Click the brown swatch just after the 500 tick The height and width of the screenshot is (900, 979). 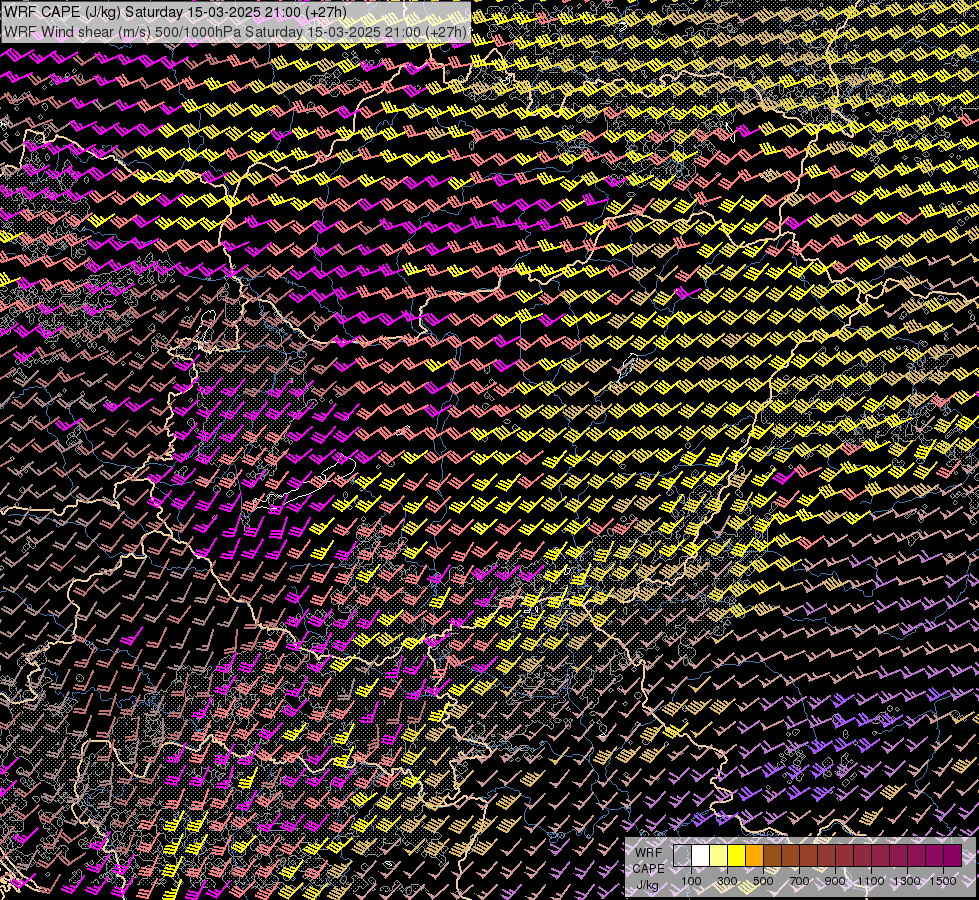click(x=772, y=856)
